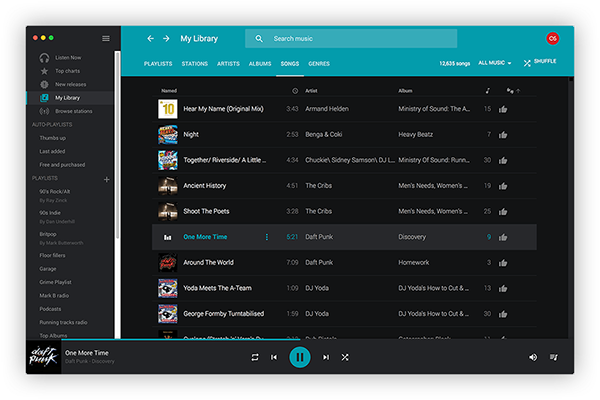This screenshot has width=600, height=400.
Task: Open the volume control speaker icon
Action: [x=533, y=357]
